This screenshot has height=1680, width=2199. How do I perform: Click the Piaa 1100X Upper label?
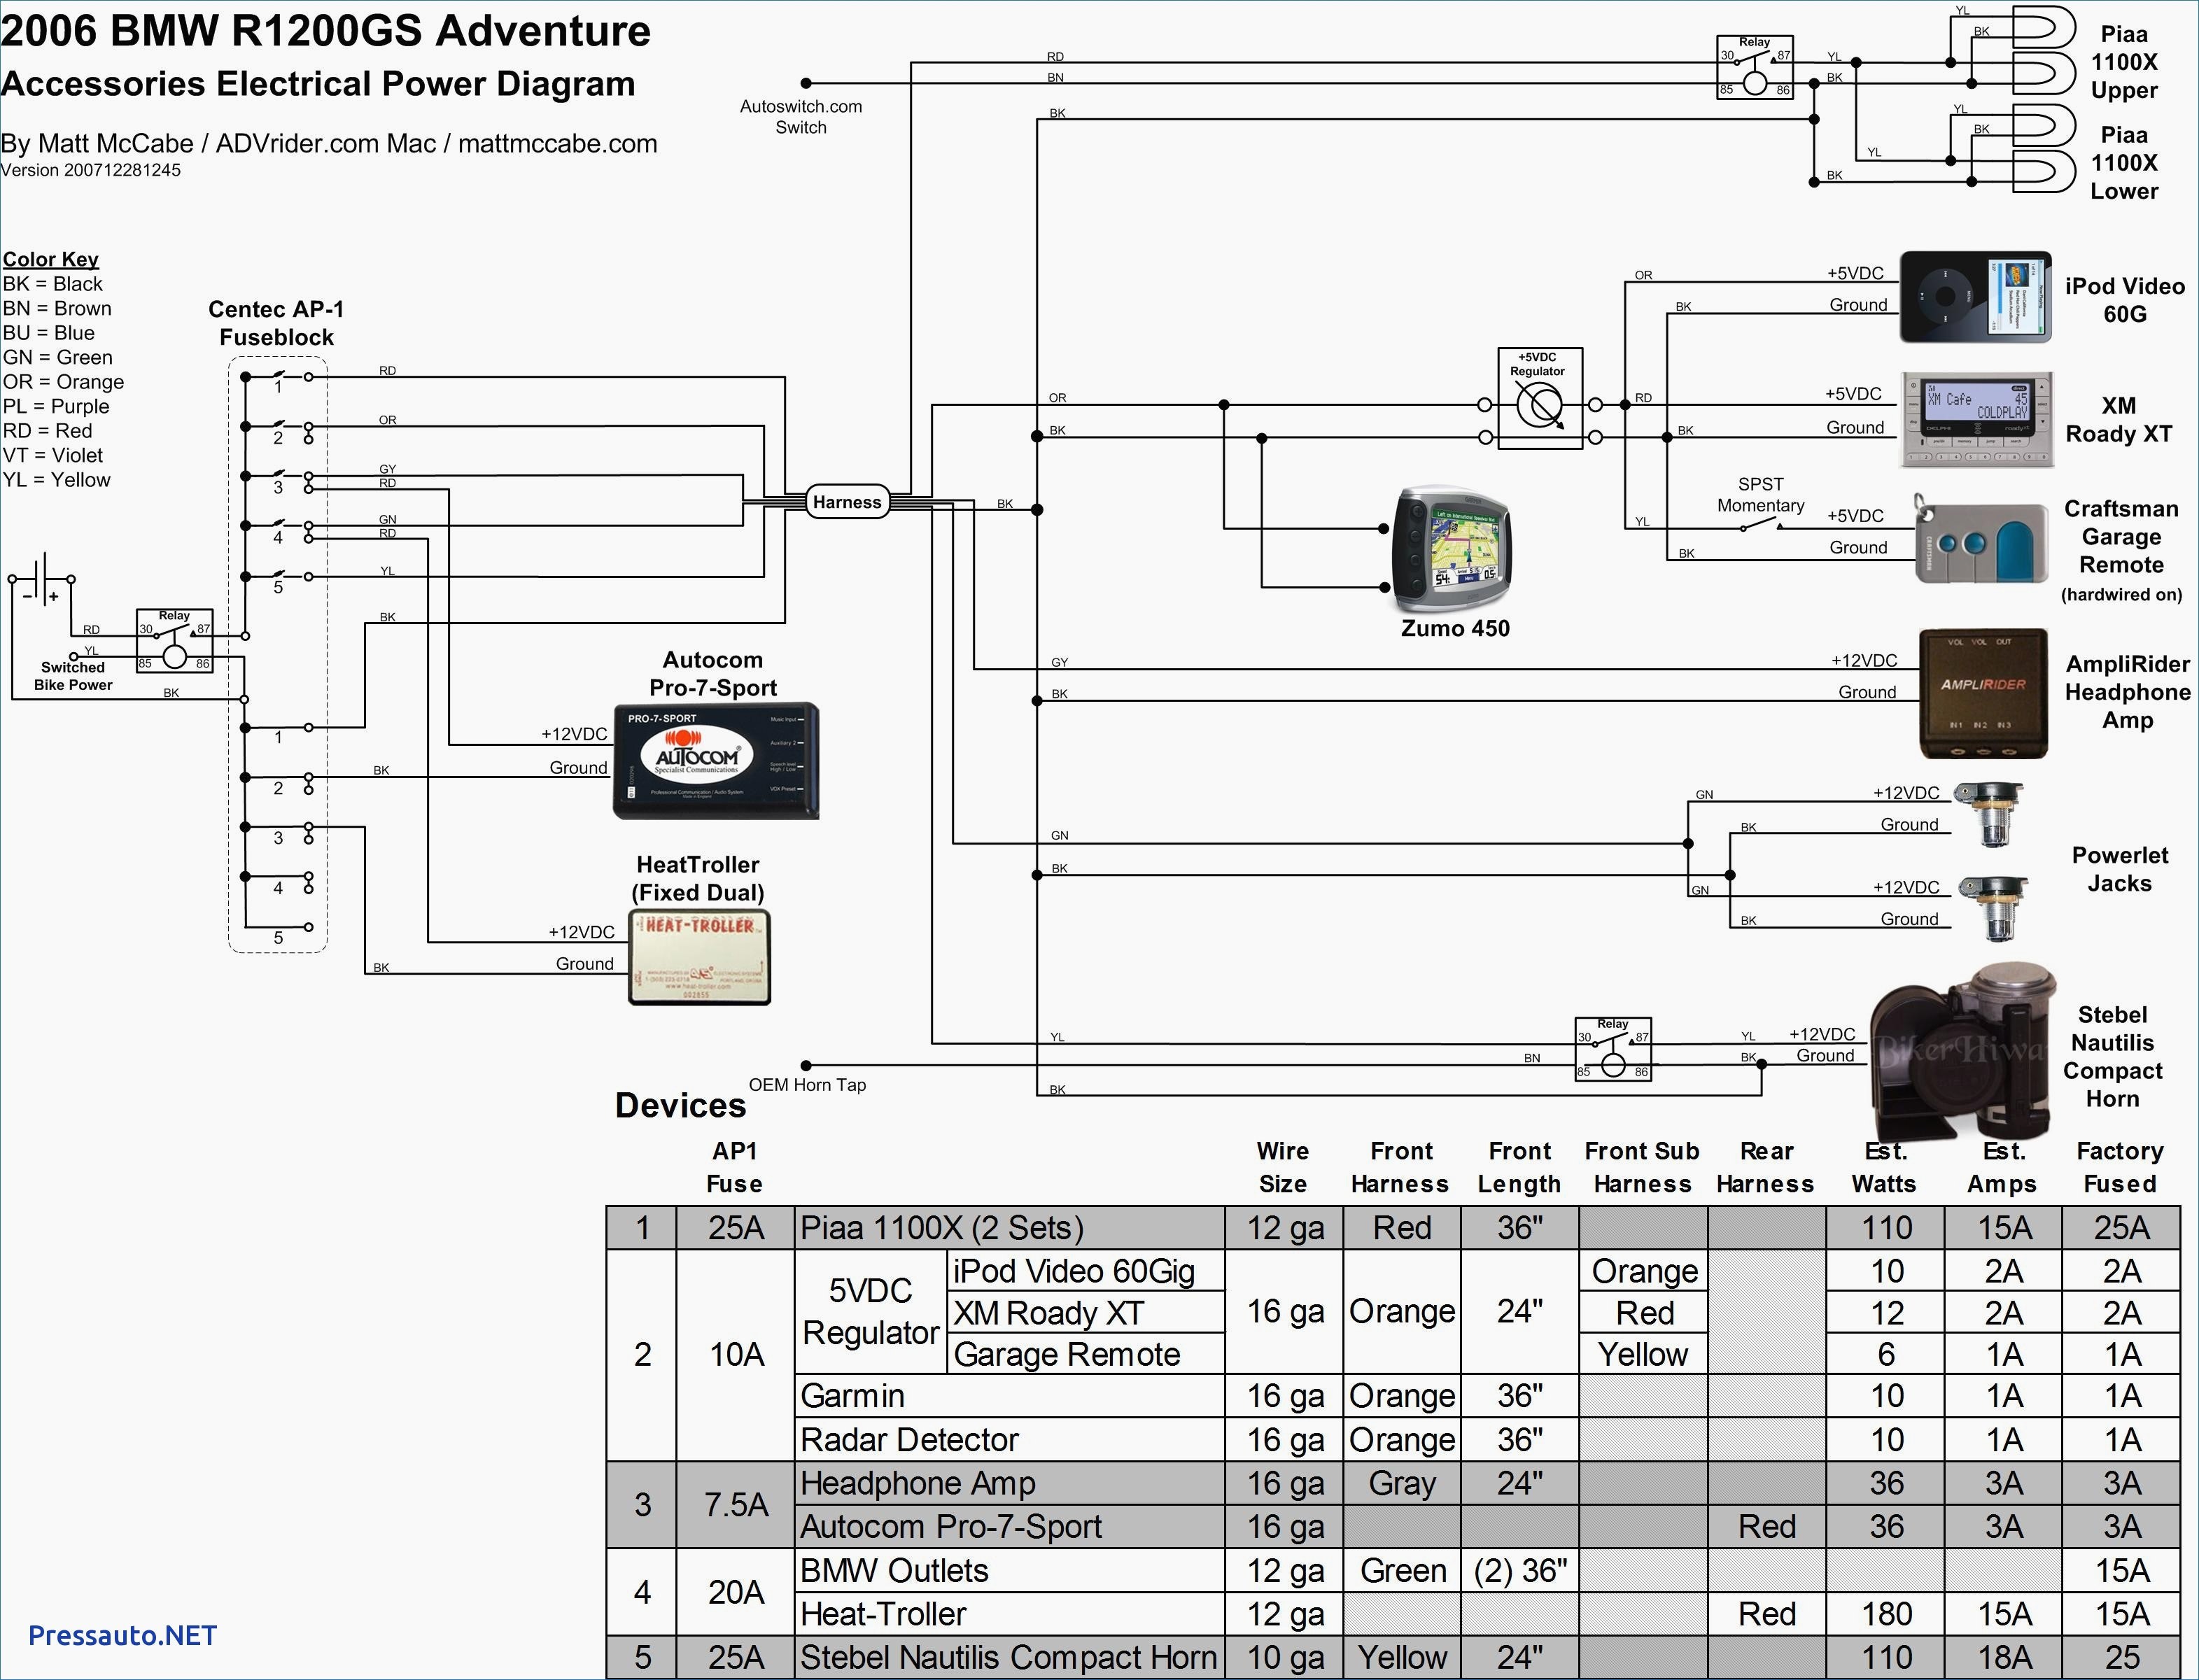2124,62
